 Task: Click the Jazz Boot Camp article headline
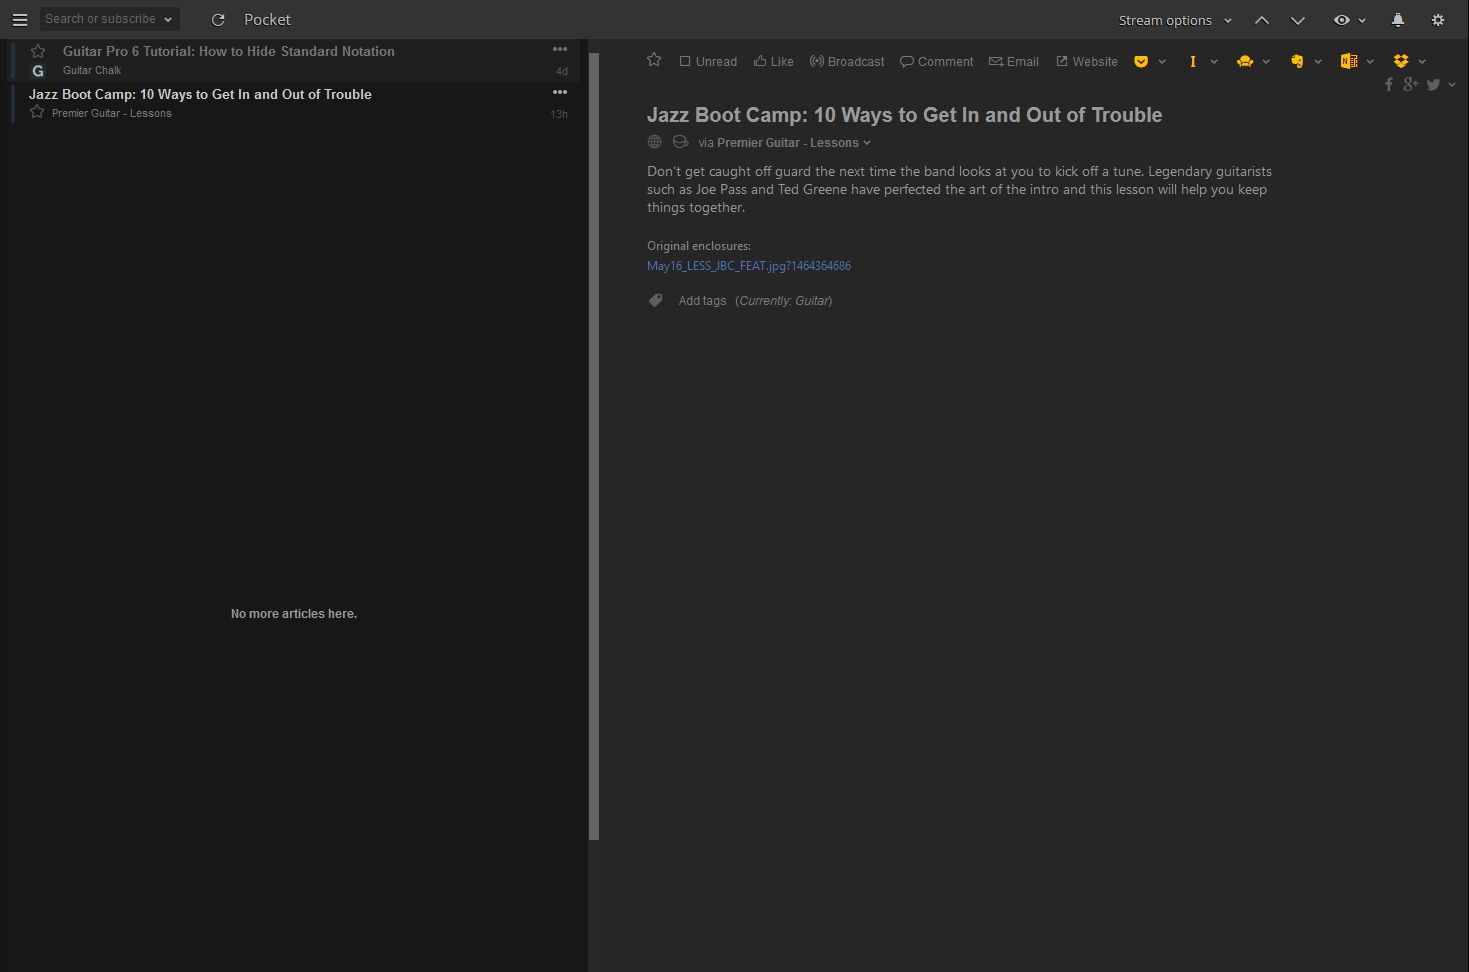tap(904, 115)
